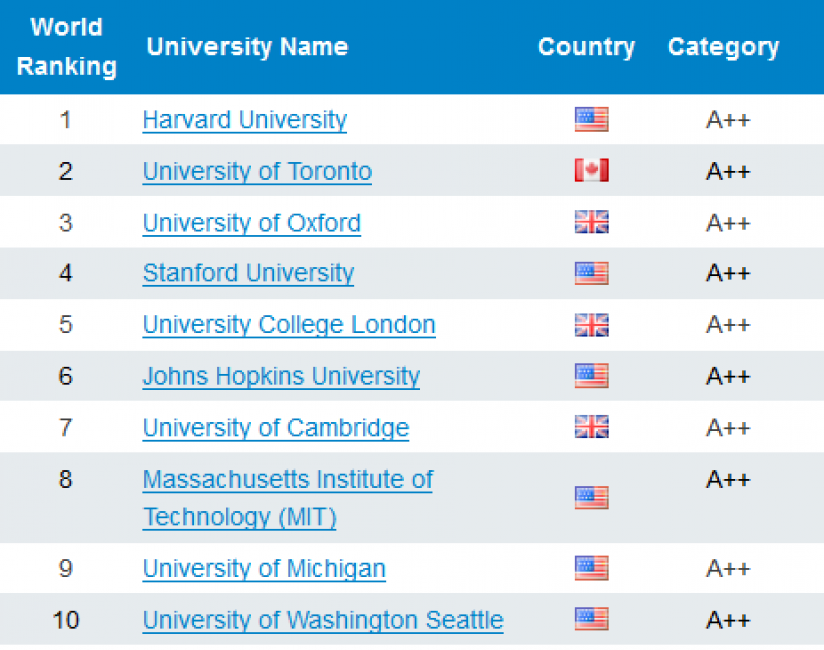The width and height of the screenshot is (824, 650).
Task: Open the University of Cambridge link
Action: (x=276, y=428)
